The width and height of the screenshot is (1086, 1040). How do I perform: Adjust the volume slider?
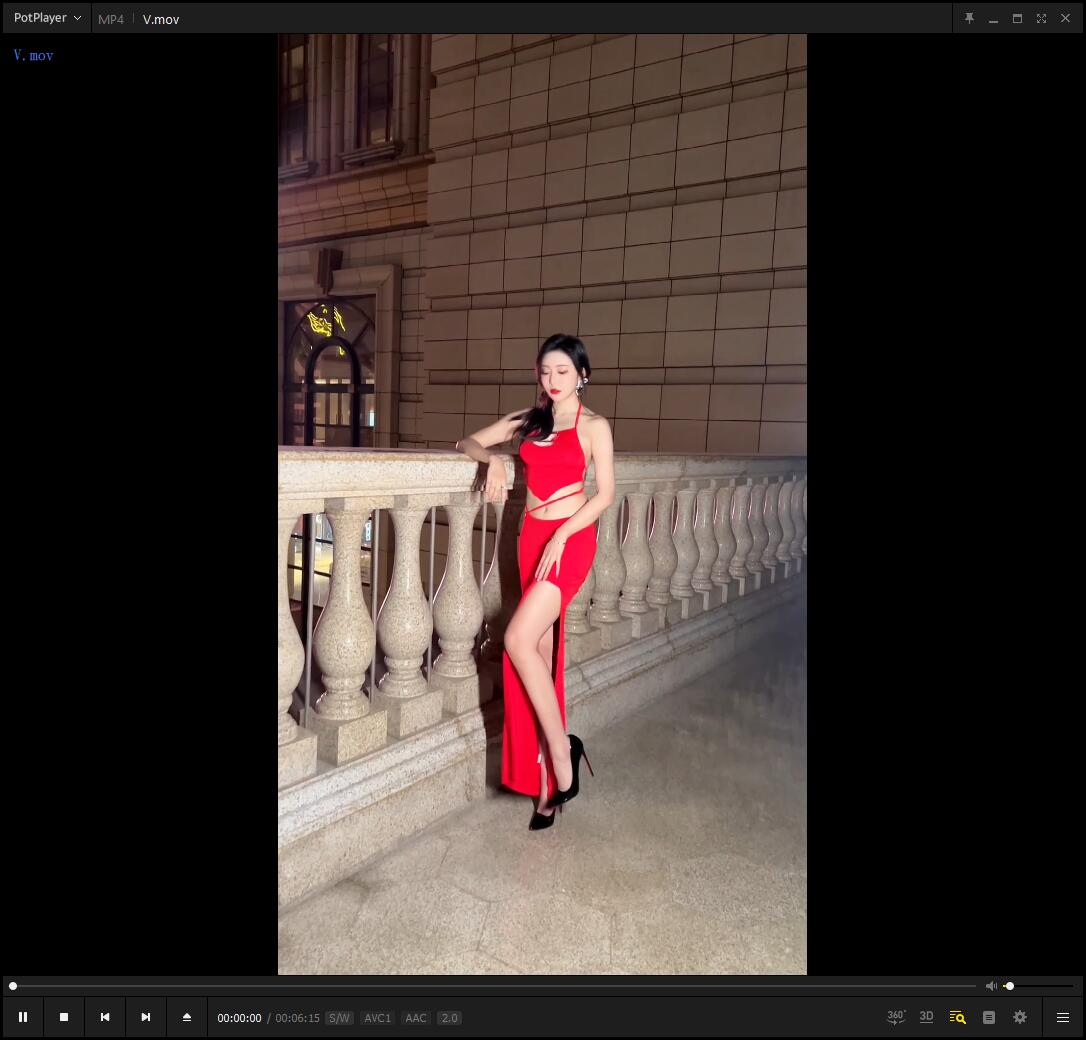point(1038,986)
